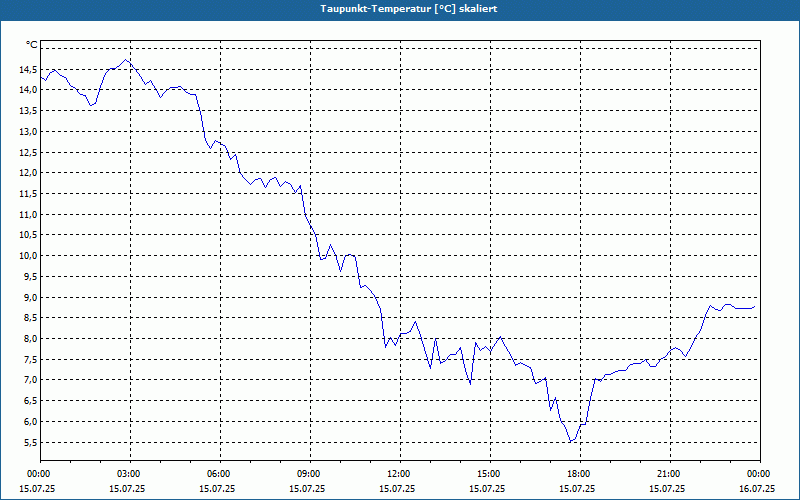The image size is (800, 500).
Task: Click the '13,0' y-axis label
Action: coord(29,132)
